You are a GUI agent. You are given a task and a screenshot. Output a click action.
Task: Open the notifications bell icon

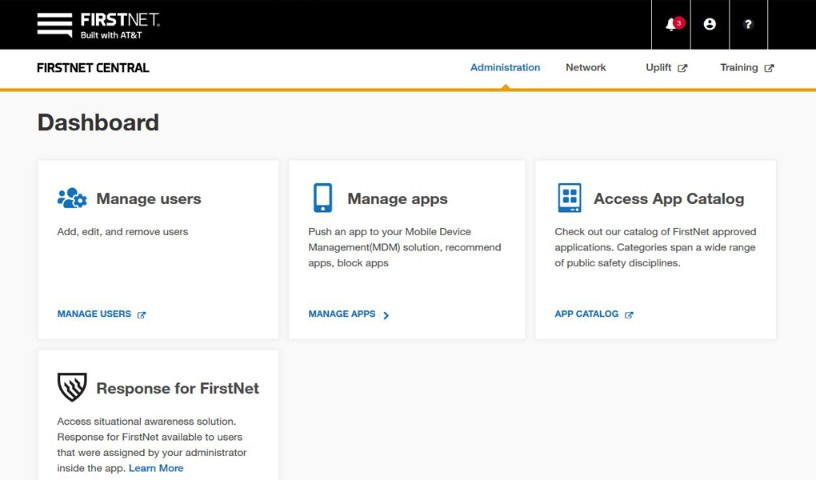tap(671, 24)
